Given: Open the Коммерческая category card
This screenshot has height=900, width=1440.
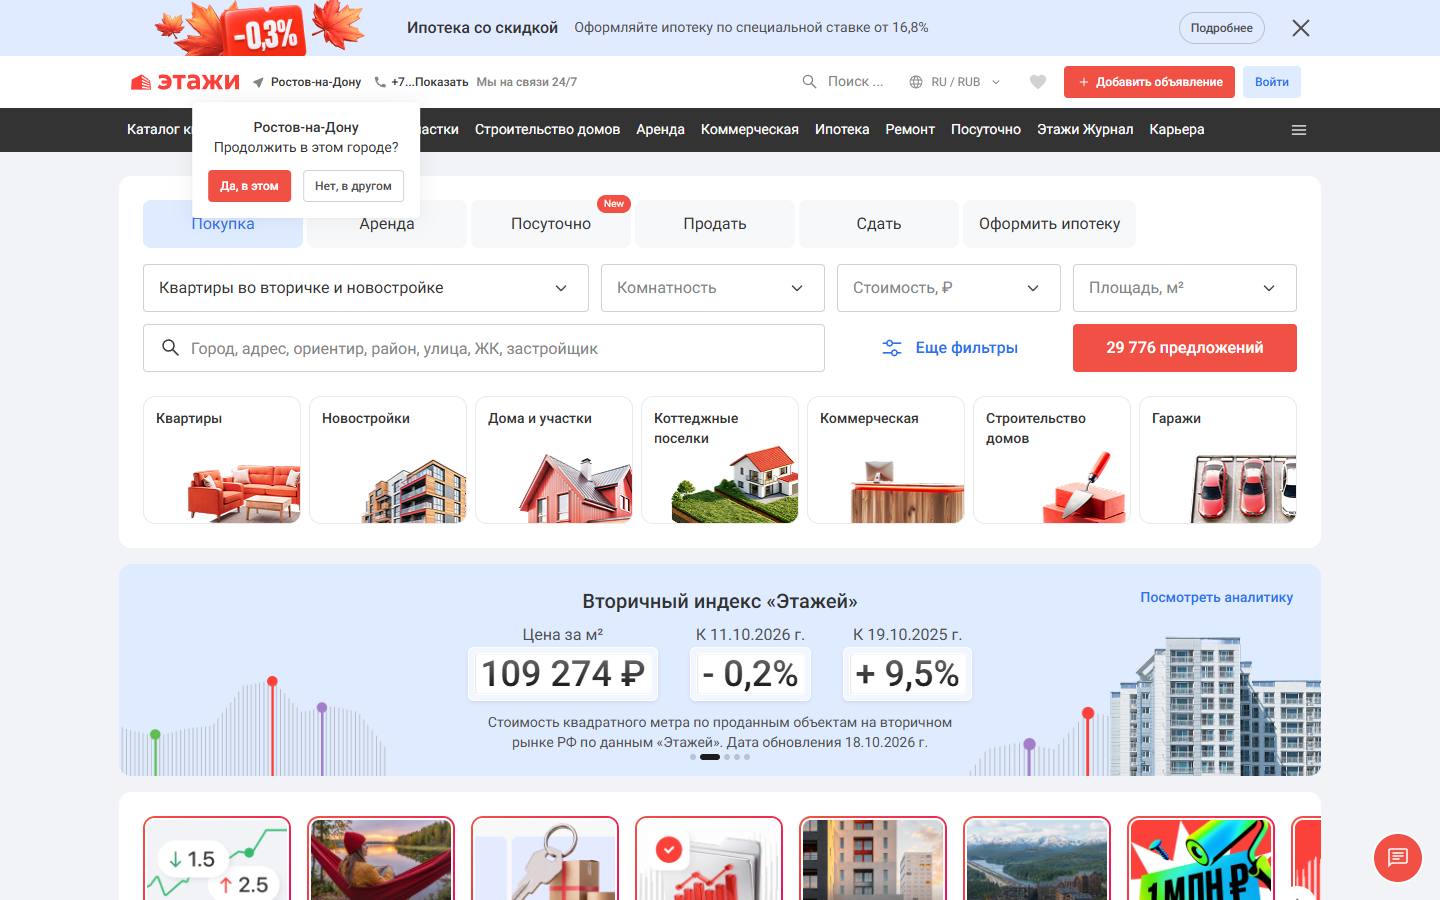Looking at the screenshot, I should click(886, 460).
